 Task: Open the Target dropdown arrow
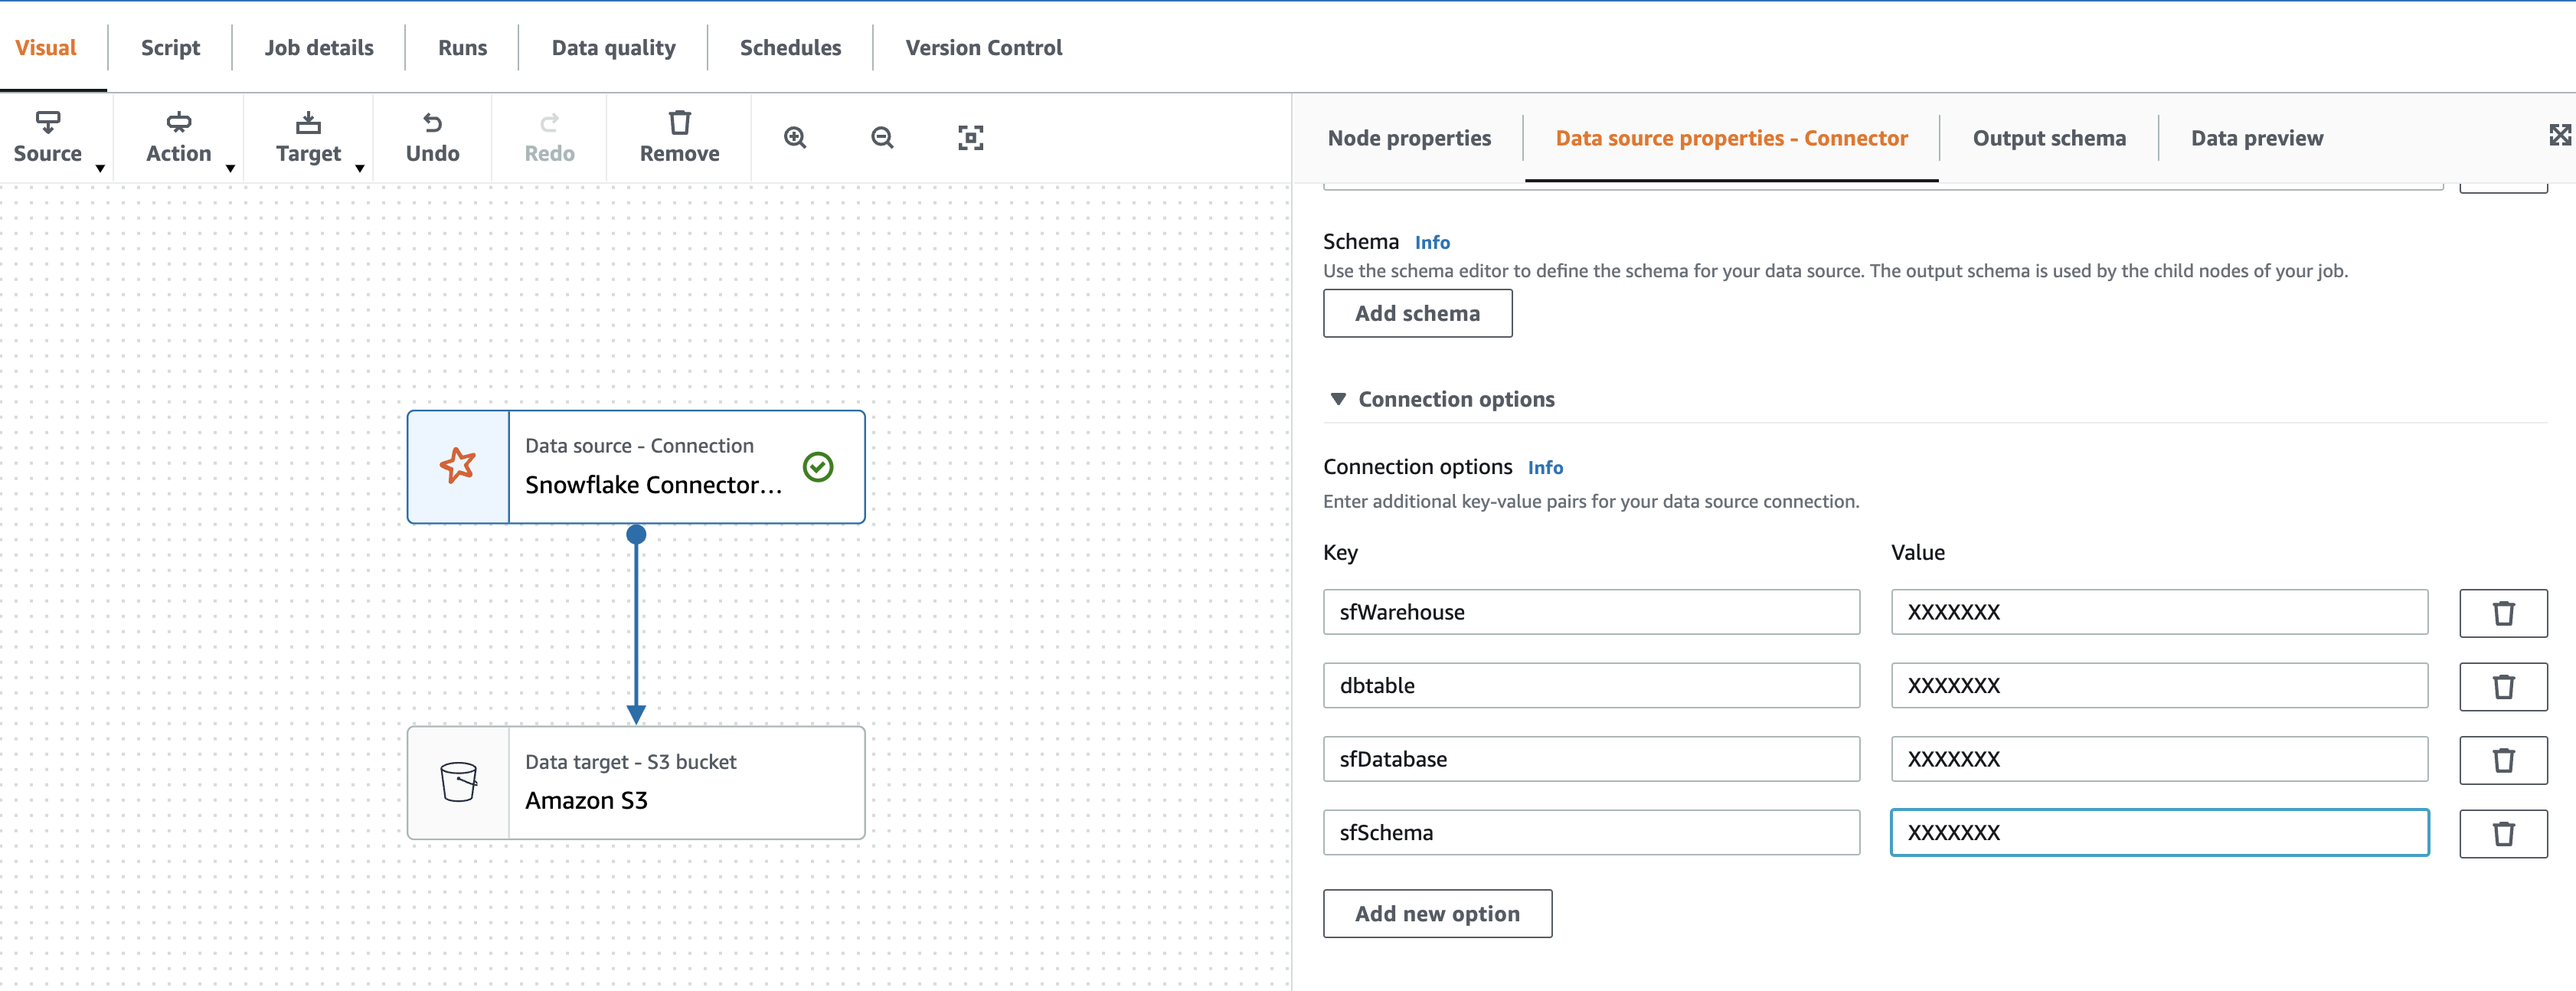361,169
